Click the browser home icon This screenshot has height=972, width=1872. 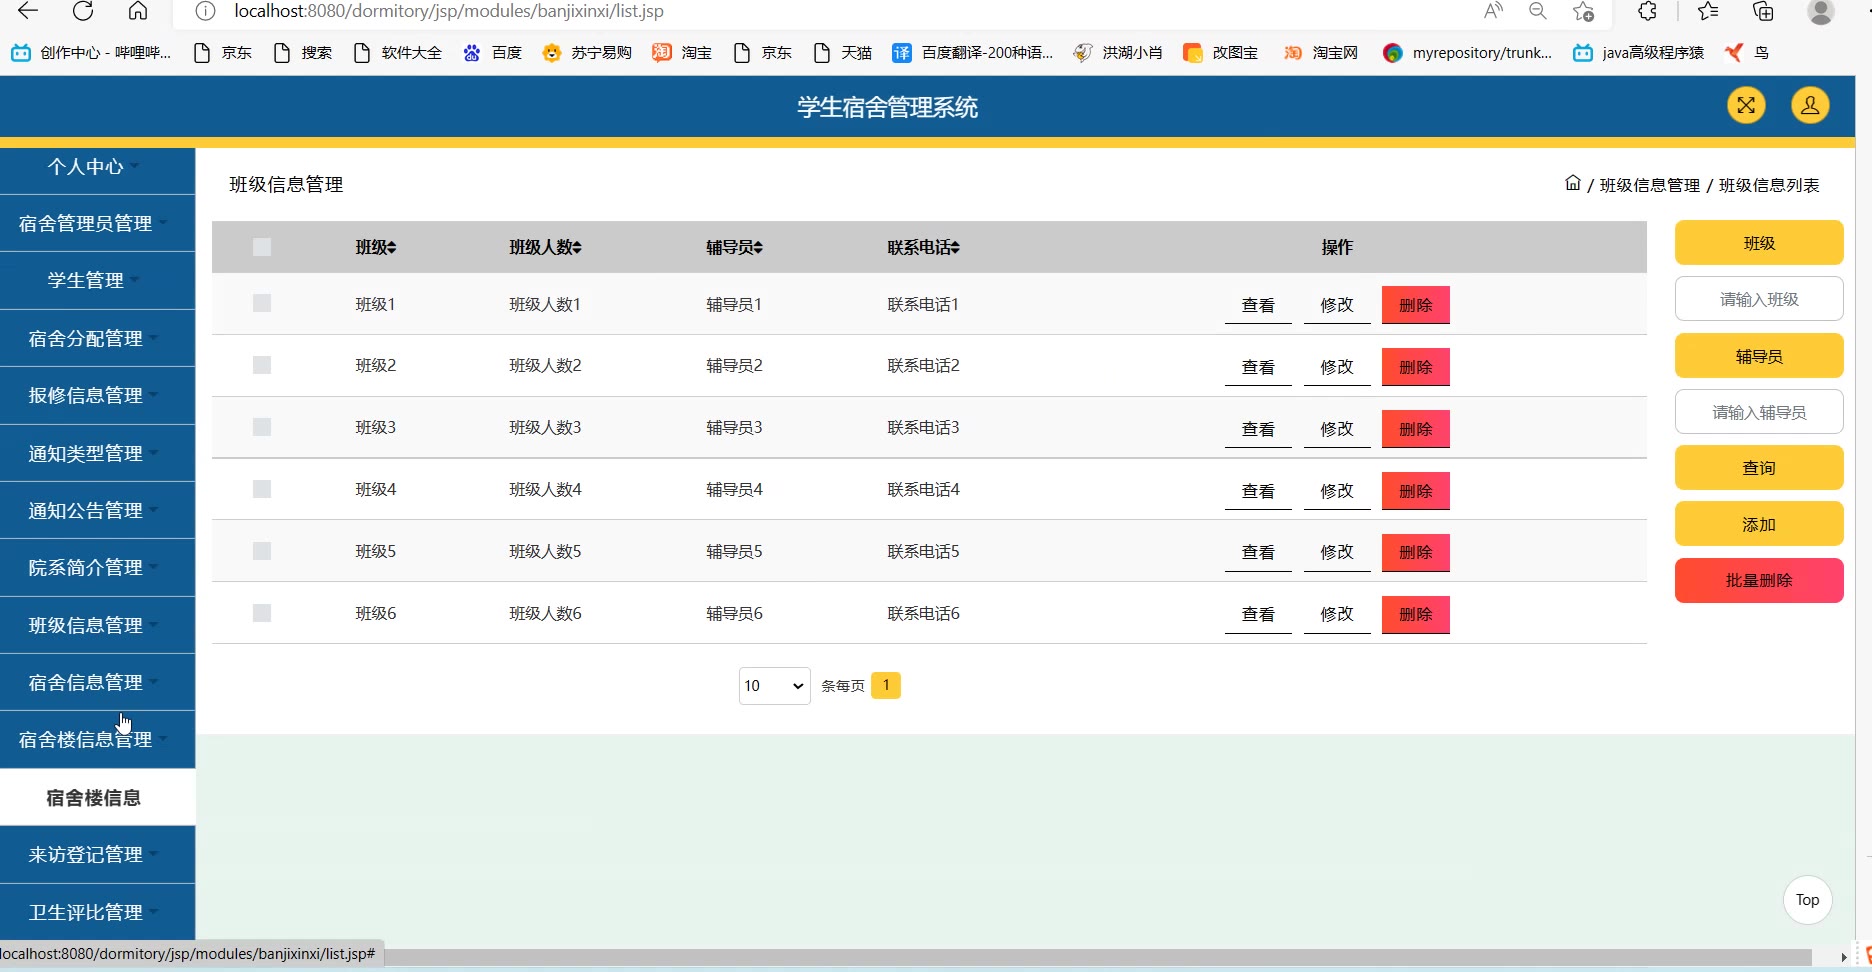click(138, 12)
